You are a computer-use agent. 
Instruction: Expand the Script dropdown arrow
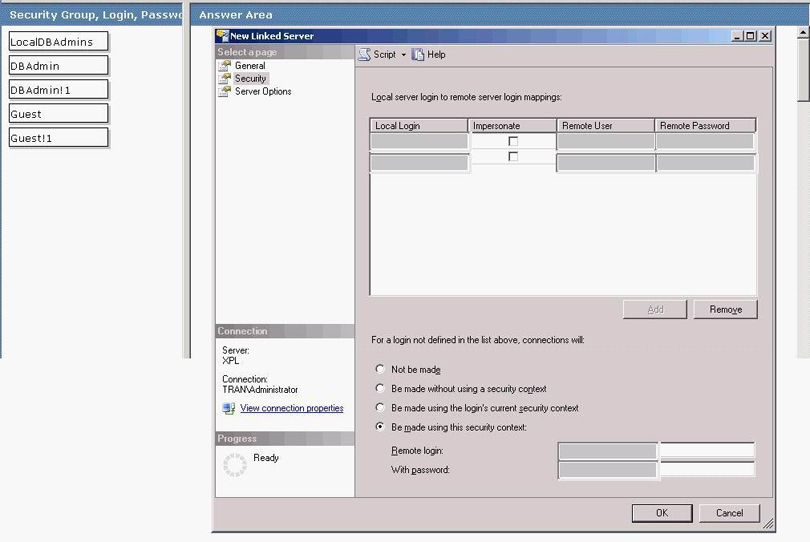404,55
